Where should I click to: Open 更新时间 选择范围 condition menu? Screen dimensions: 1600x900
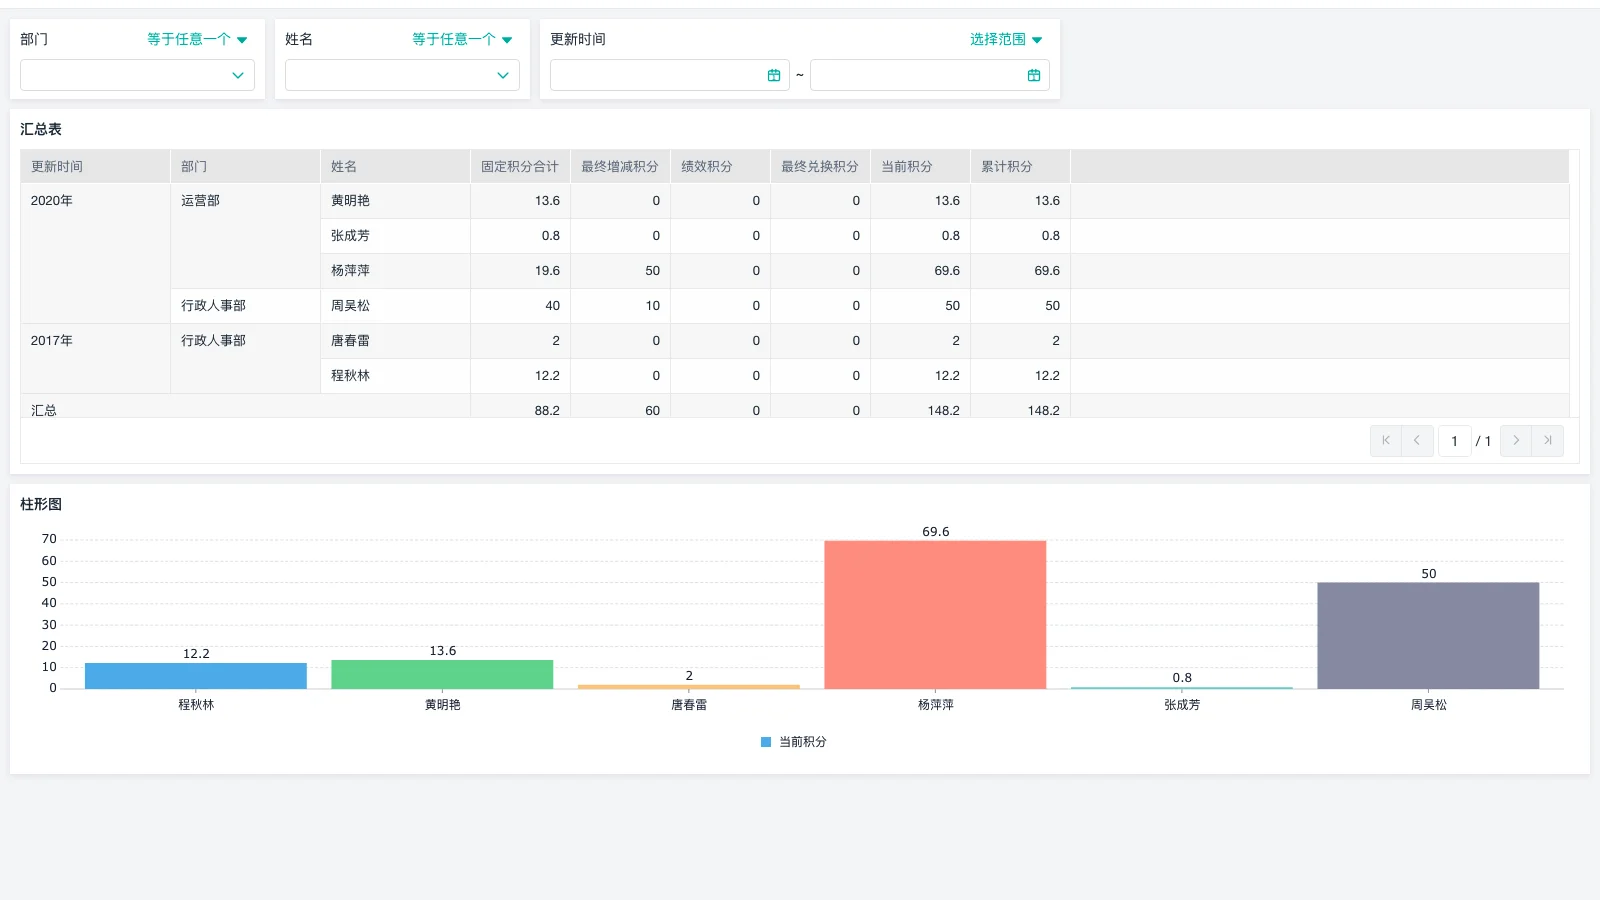pos(1005,39)
